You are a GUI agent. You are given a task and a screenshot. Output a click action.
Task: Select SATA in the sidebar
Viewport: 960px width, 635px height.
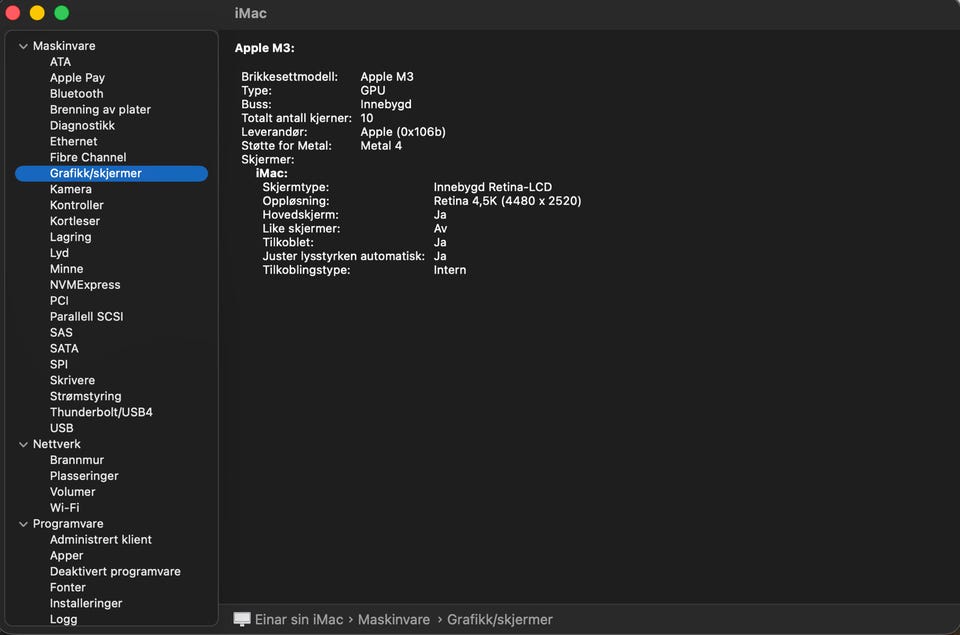pyautogui.click(x=64, y=348)
